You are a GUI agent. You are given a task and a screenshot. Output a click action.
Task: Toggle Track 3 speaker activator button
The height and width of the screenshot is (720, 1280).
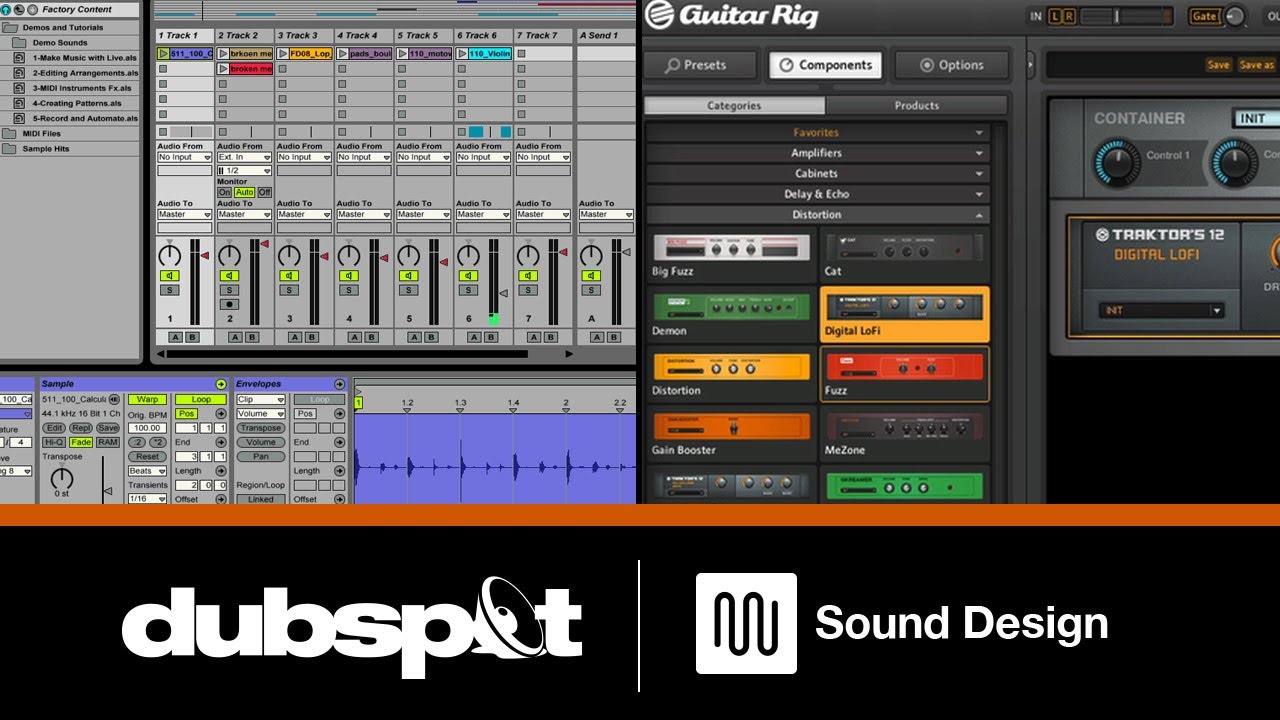coord(289,275)
